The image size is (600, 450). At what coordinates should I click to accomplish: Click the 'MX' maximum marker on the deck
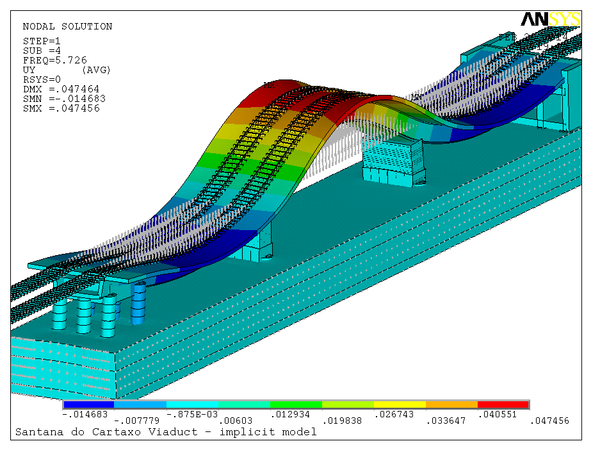[x=269, y=85]
